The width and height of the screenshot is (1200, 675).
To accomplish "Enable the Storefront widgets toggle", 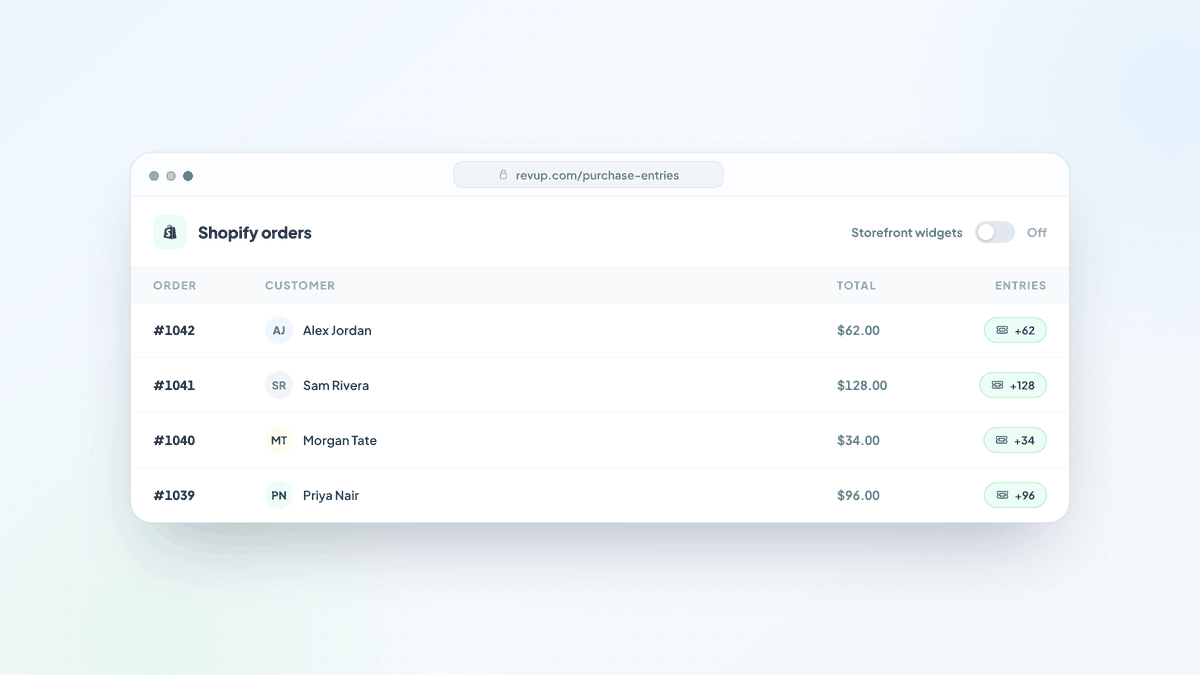I will tap(995, 232).
